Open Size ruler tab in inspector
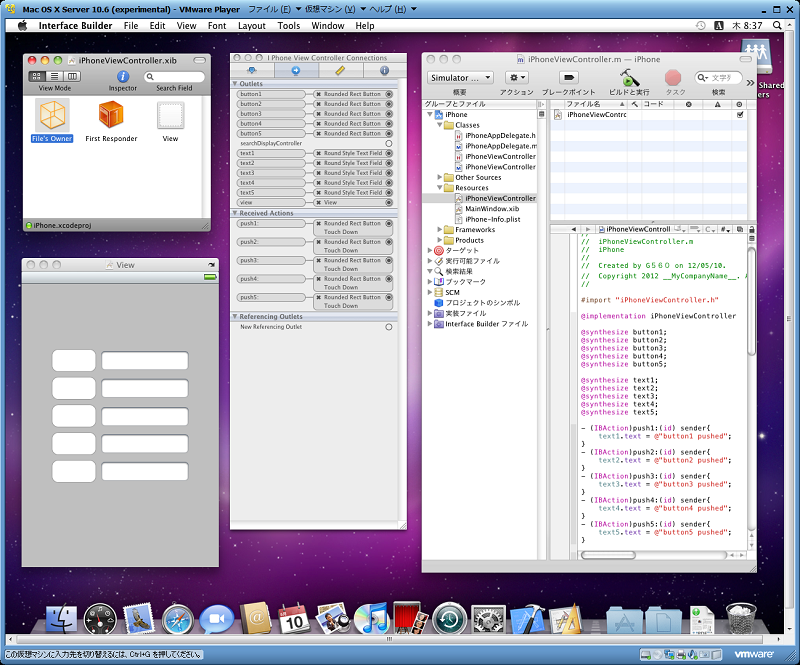800x665 pixels. pos(340,70)
